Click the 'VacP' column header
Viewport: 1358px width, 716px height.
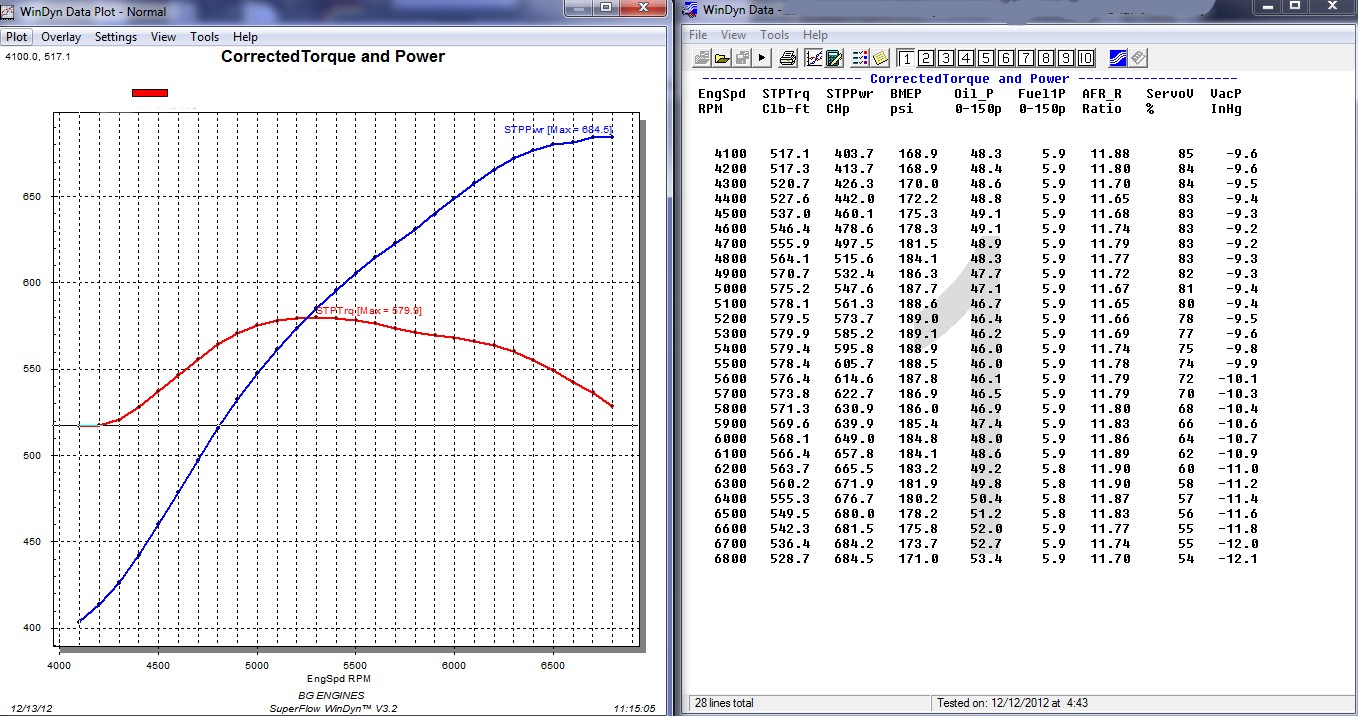click(x=1224, y=93)
